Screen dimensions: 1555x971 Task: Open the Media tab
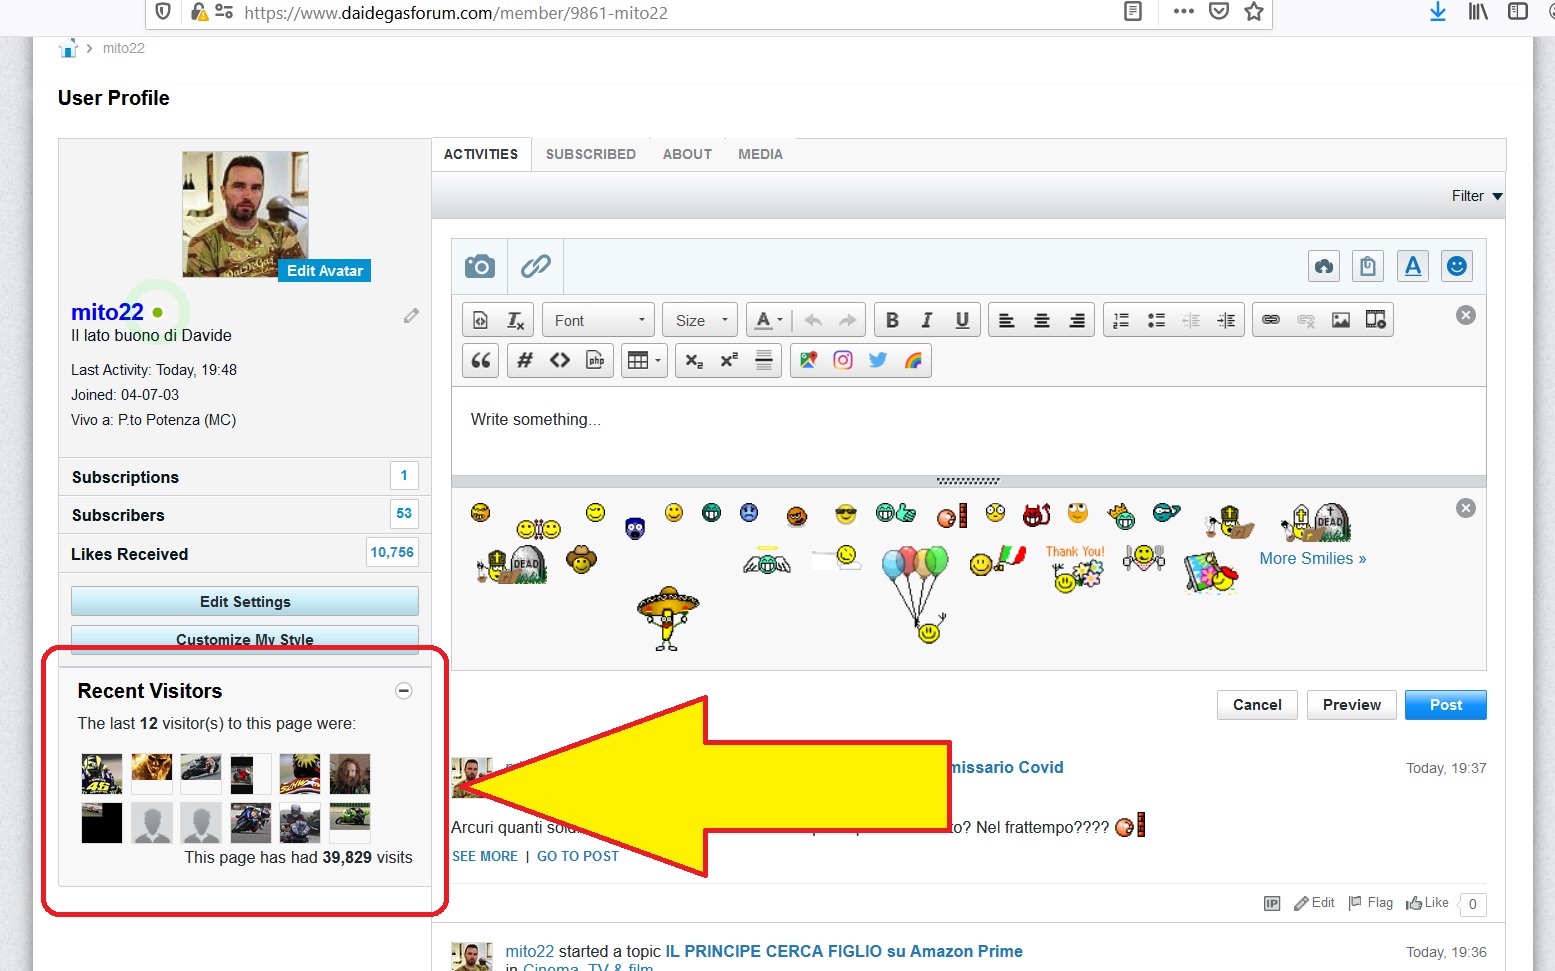click(x=760, y=154)
